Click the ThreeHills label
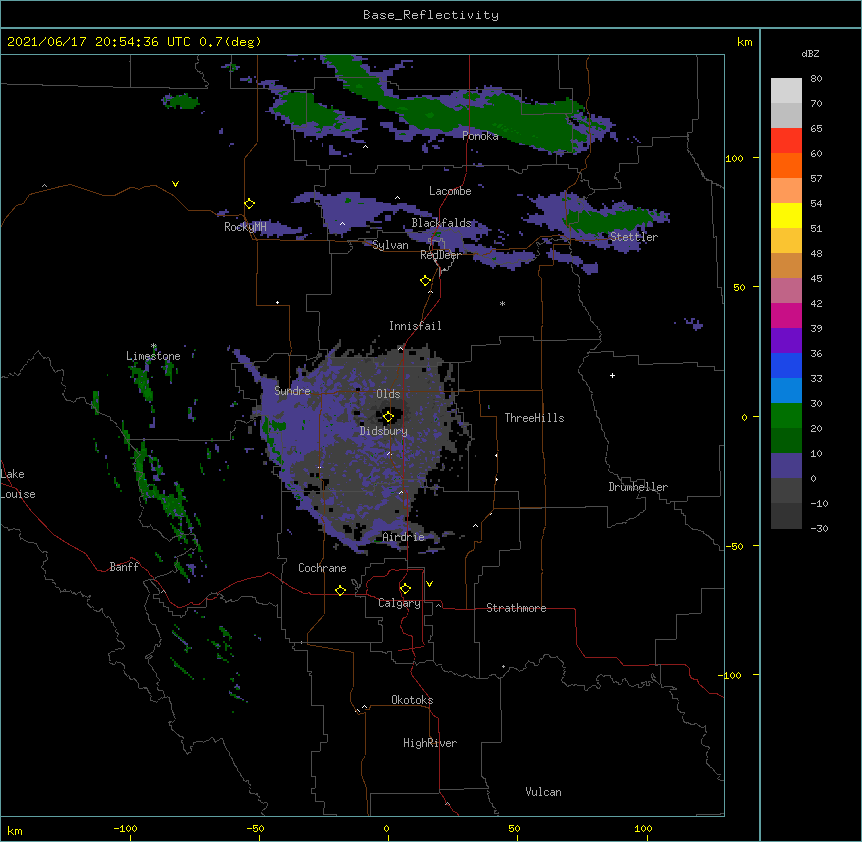This screenshot has height=842, width=862. pos(534,418)
